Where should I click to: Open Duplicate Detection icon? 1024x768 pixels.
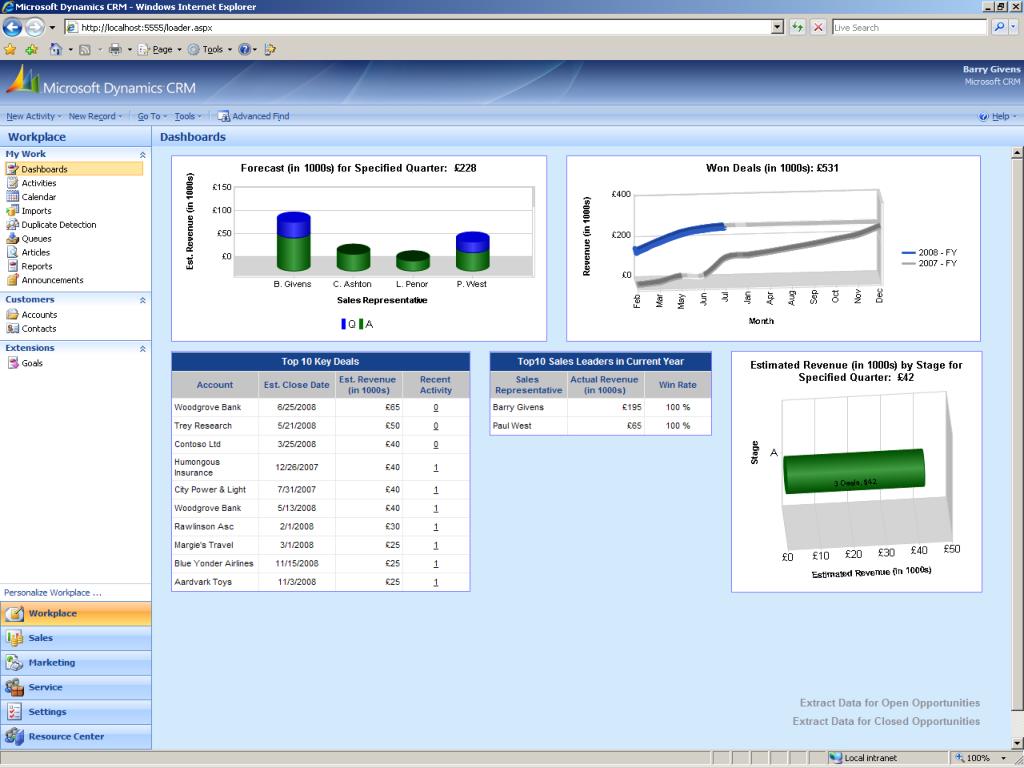pyautogui.click(x=12, y=225)
